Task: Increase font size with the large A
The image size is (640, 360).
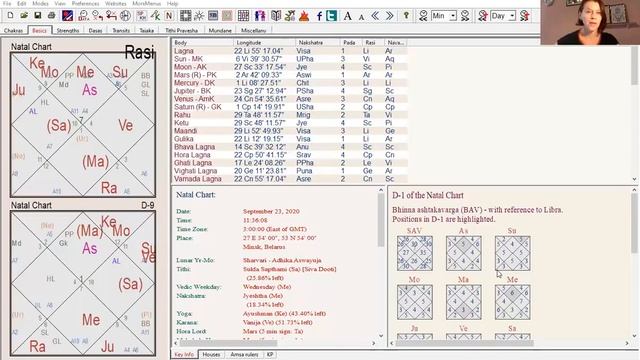Action: tap(347, 16)
